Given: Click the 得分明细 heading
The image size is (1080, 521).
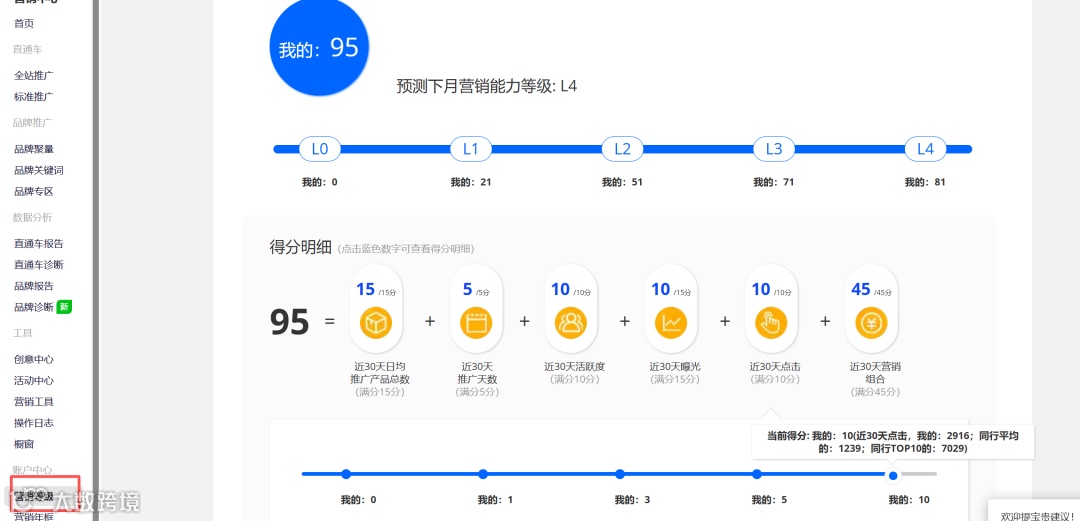Looking at the screenshot, I should pos(300,247).
